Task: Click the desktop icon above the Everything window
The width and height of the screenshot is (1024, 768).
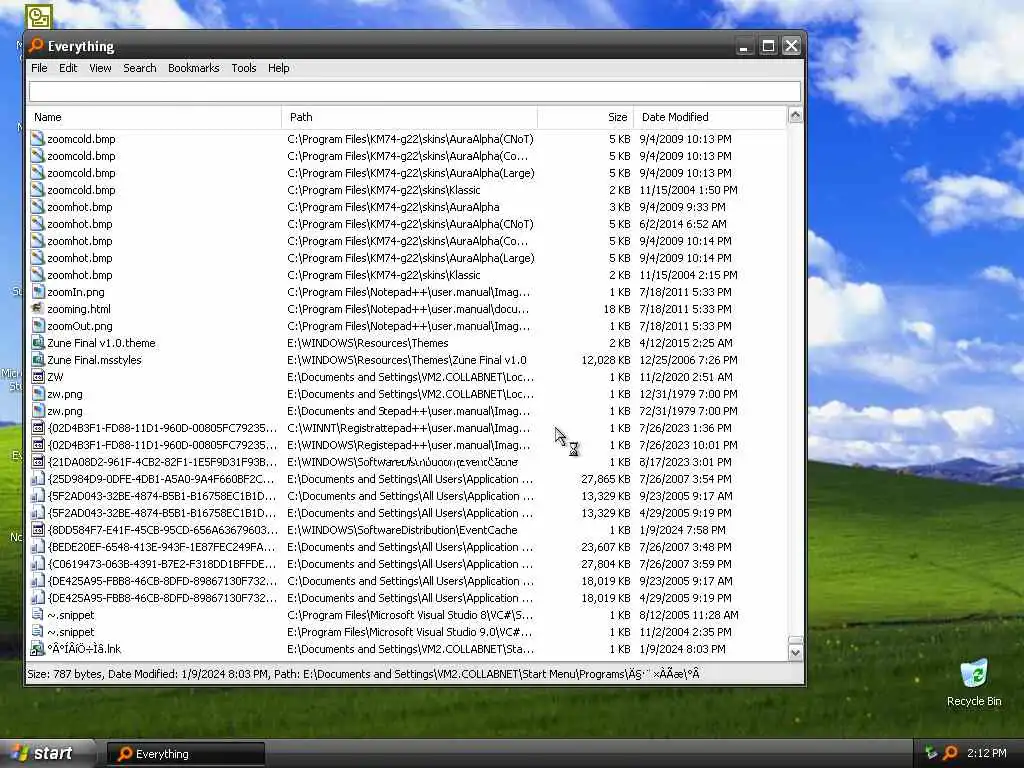Action: (x=39, y=16)
